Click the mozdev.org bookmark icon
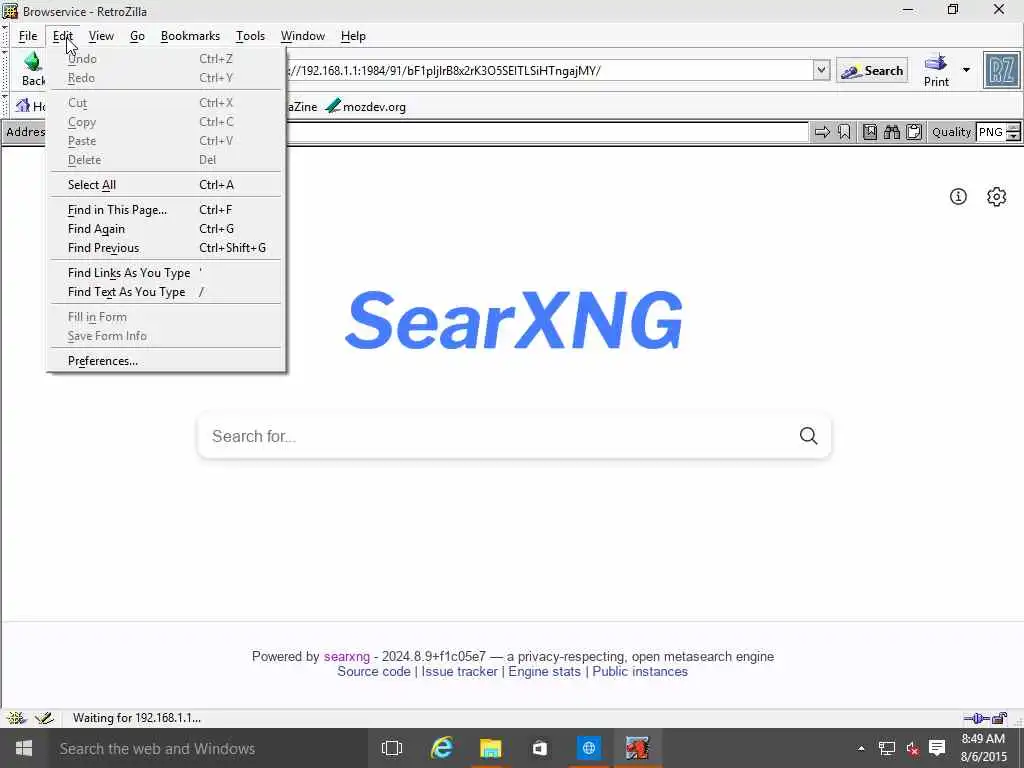The width and height of the screenshot is (1024, 768). tap(333, 106)
